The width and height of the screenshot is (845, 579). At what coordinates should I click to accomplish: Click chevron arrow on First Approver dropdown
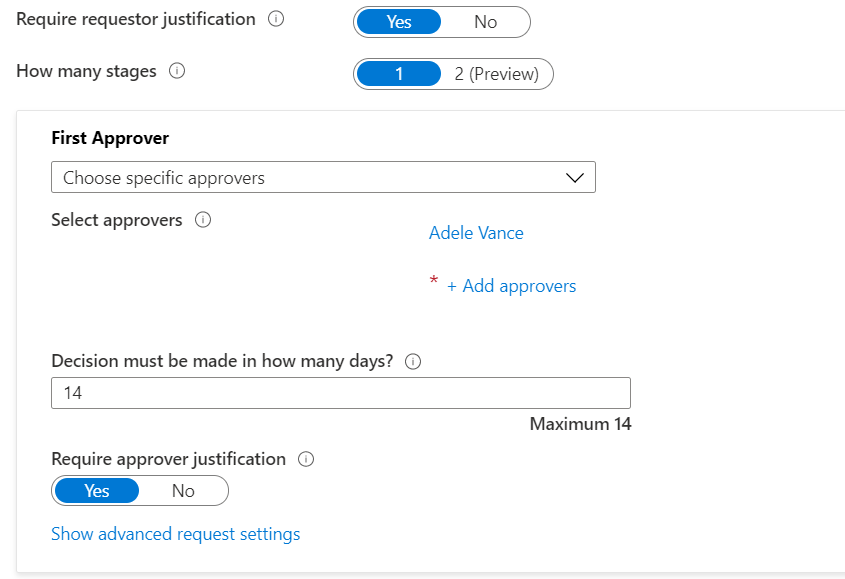point(574,178)
